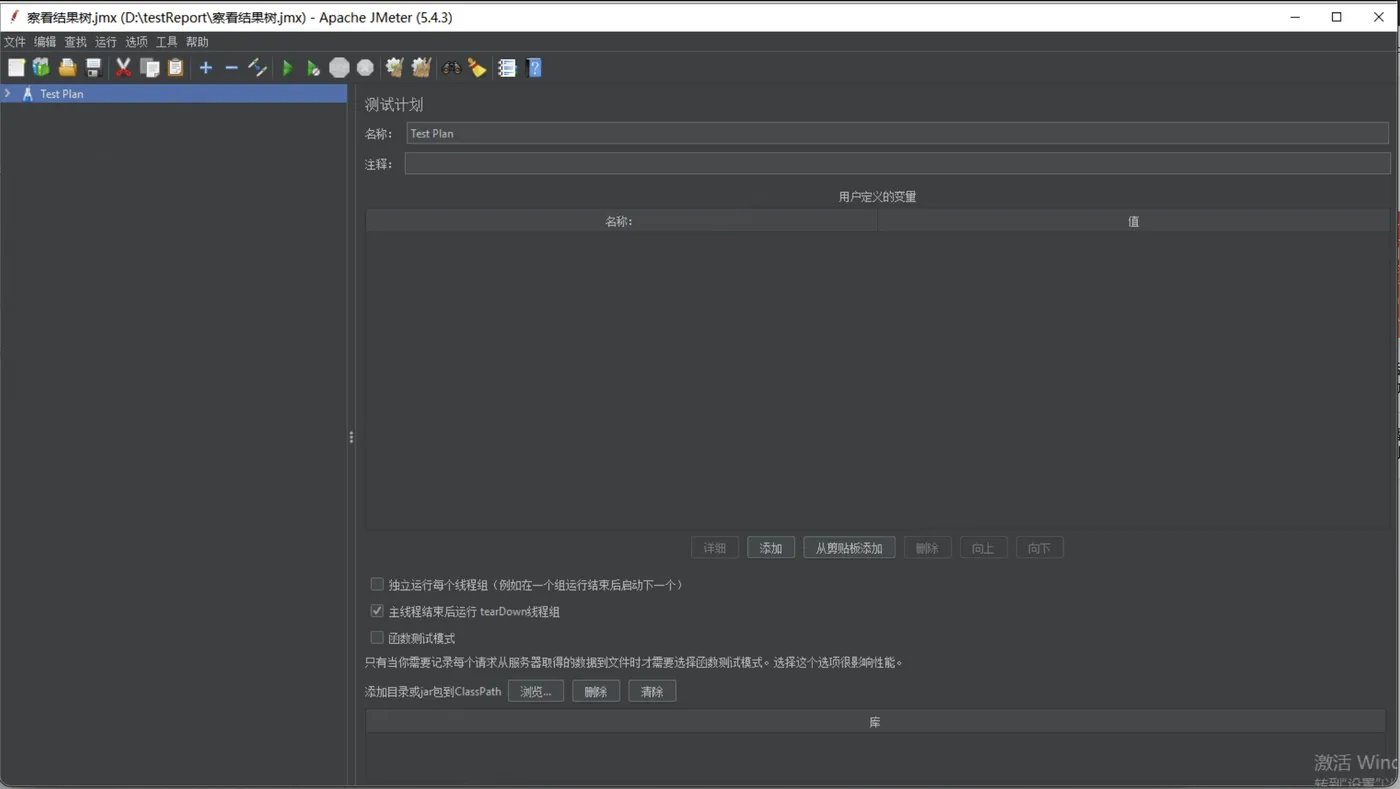Click the Help question mark icon
The height and width of the screenshot is (789, 1400).
click(534, 68)
